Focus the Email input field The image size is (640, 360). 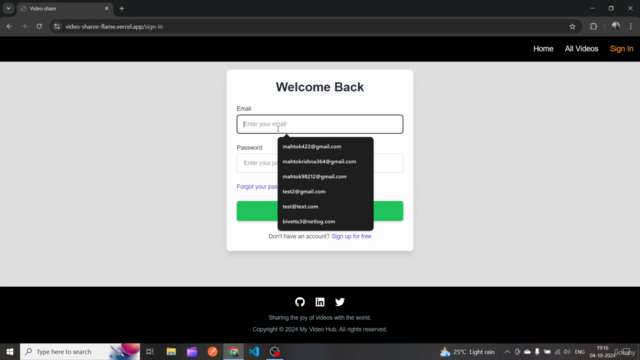click(x=320, y=124)
